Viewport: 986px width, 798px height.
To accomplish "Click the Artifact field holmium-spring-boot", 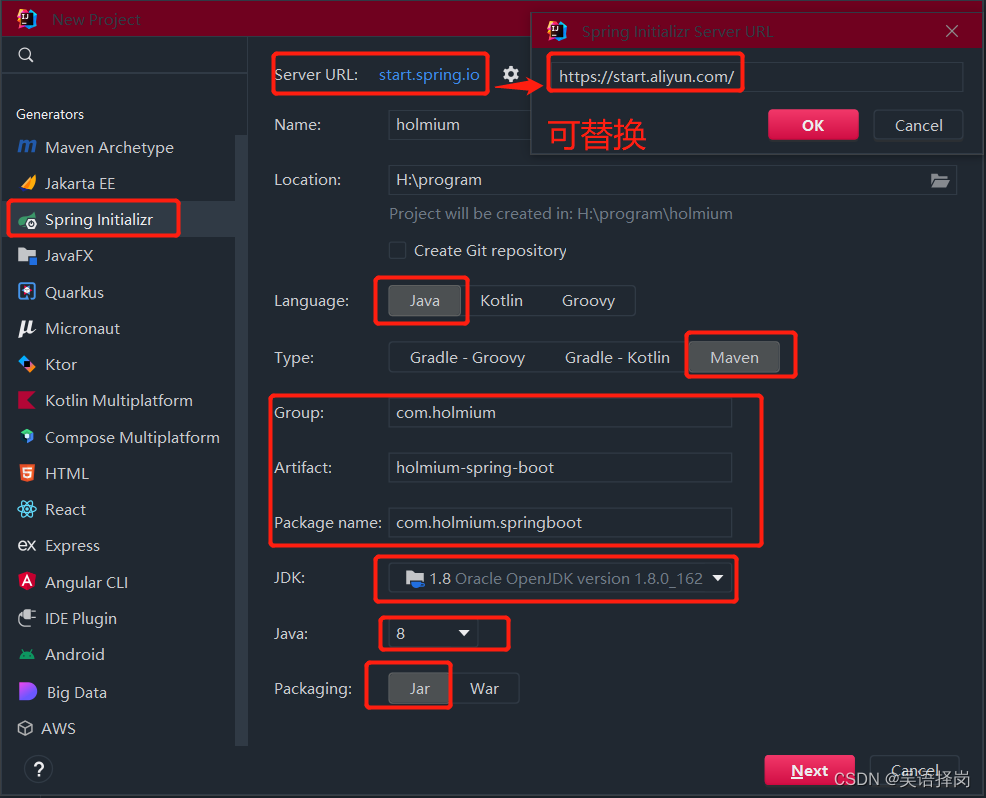I will [560, 467].
